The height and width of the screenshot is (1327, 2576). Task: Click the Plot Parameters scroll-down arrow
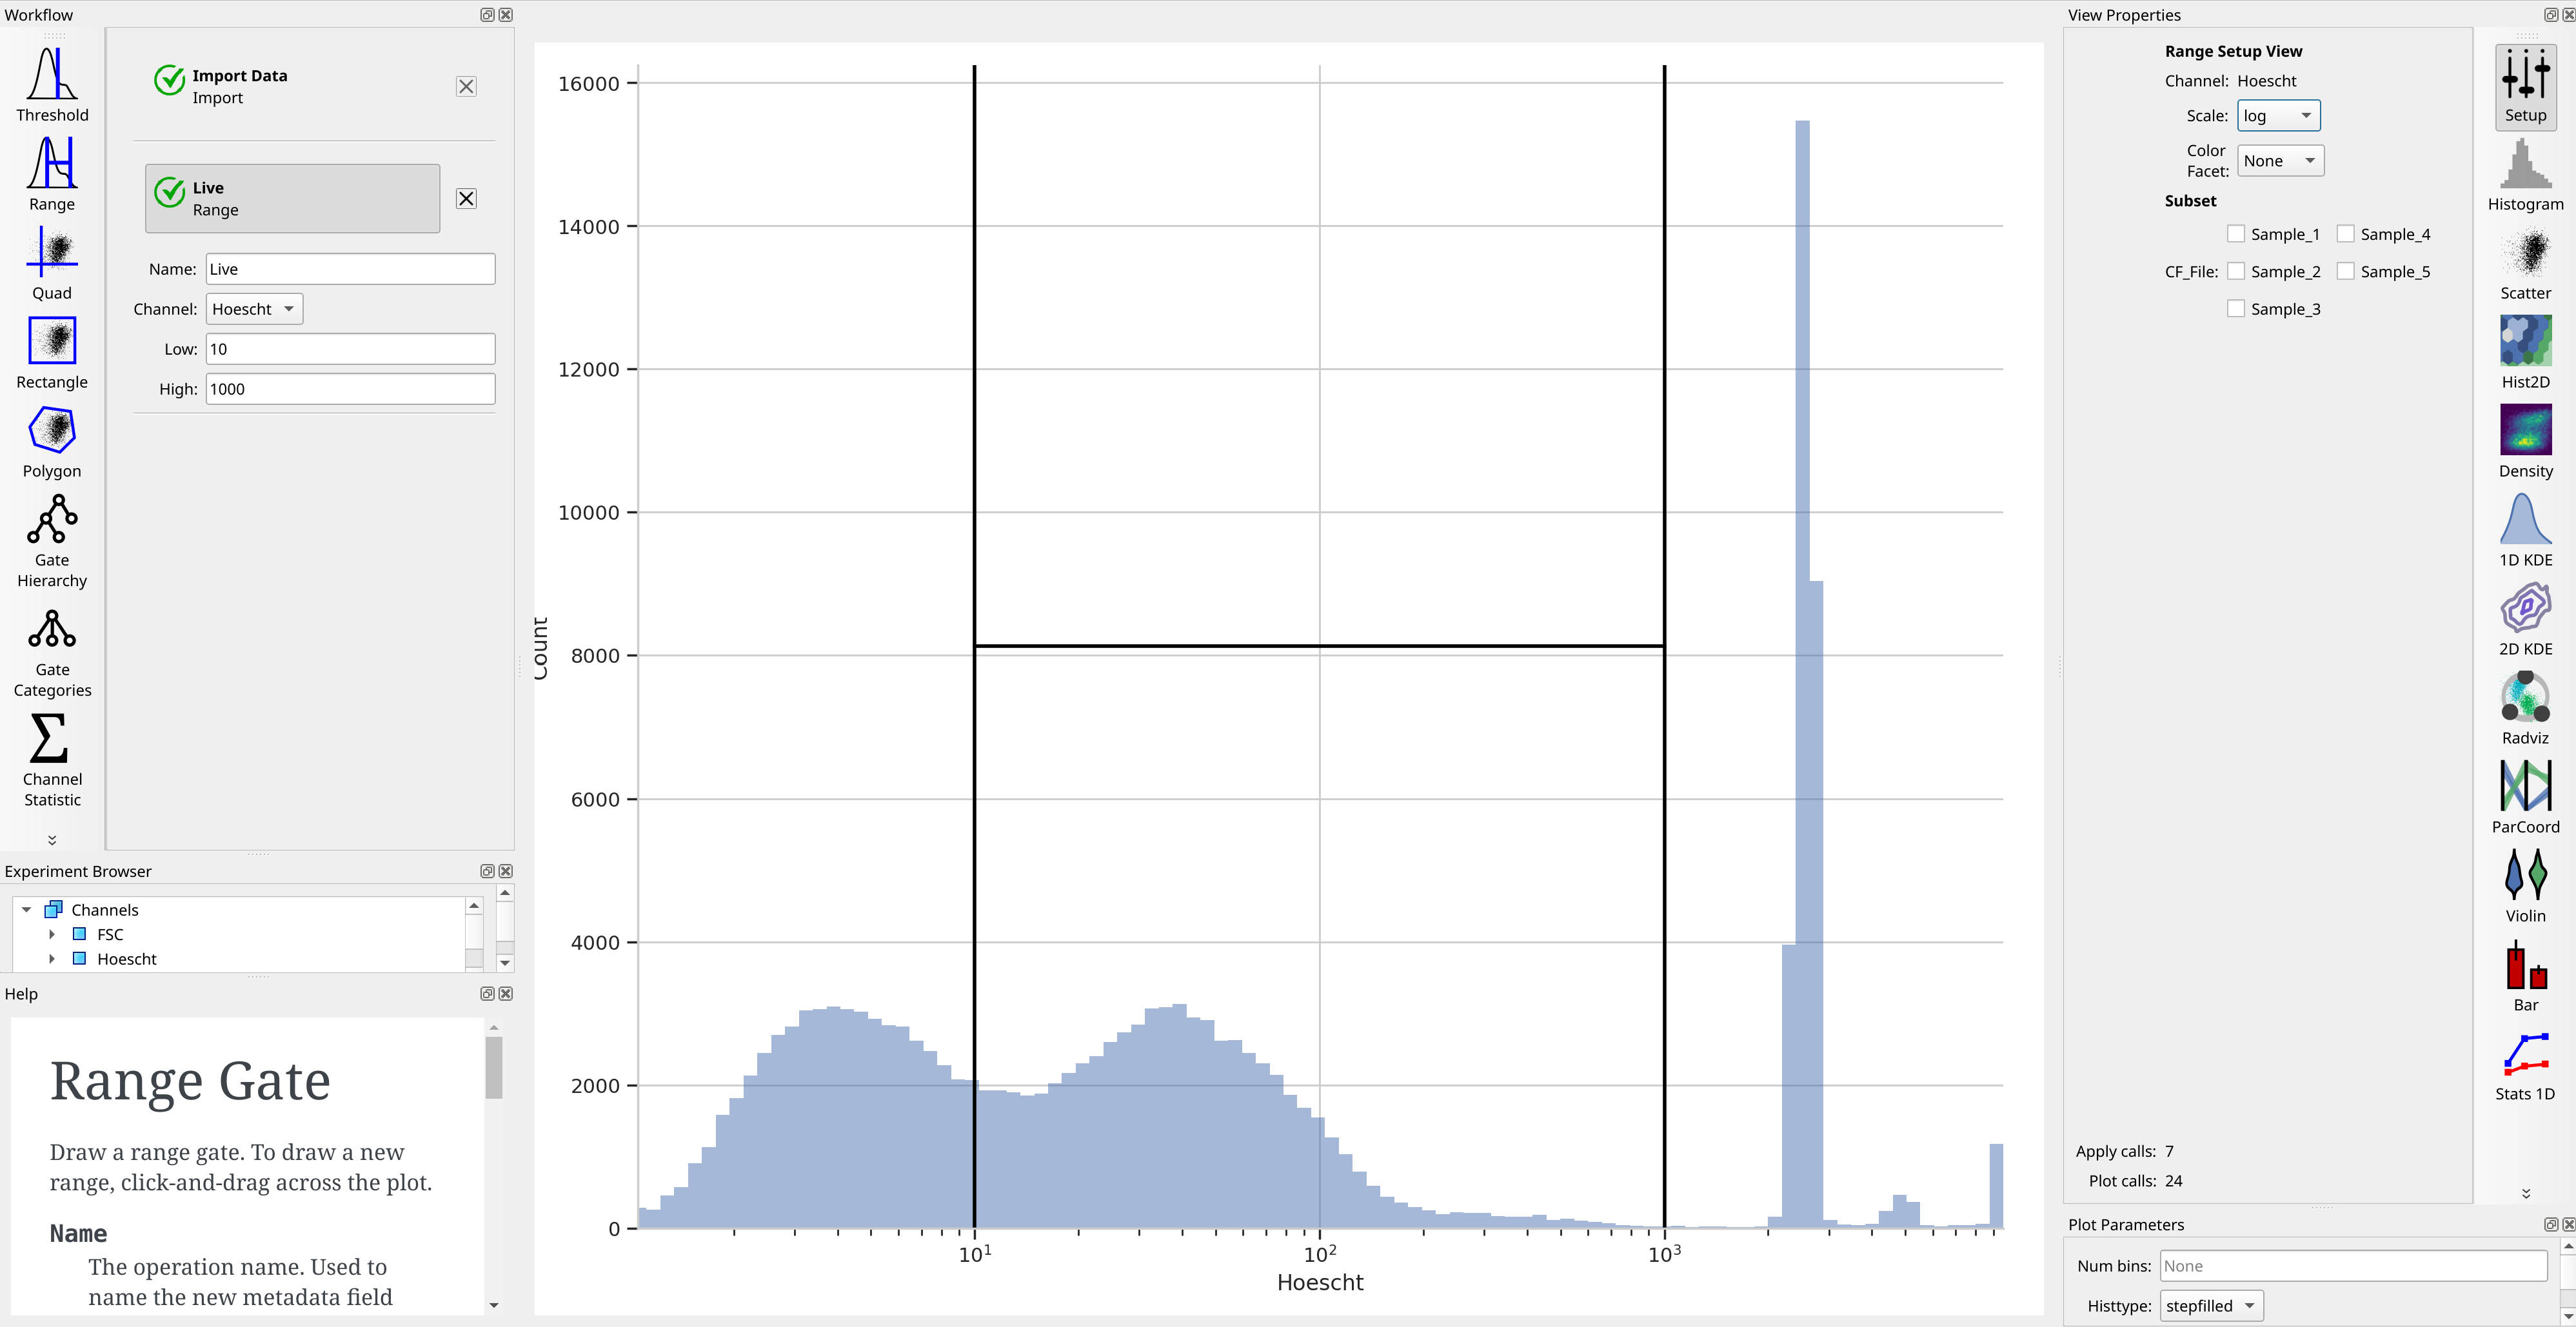[2568, 1318]
